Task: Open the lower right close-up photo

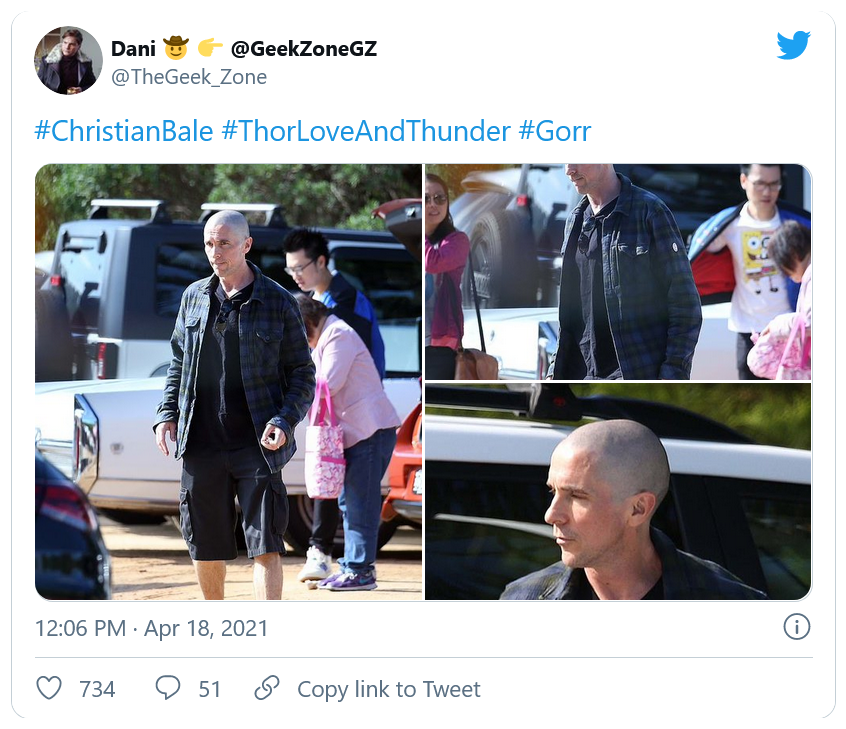Action: coord(618,492)
